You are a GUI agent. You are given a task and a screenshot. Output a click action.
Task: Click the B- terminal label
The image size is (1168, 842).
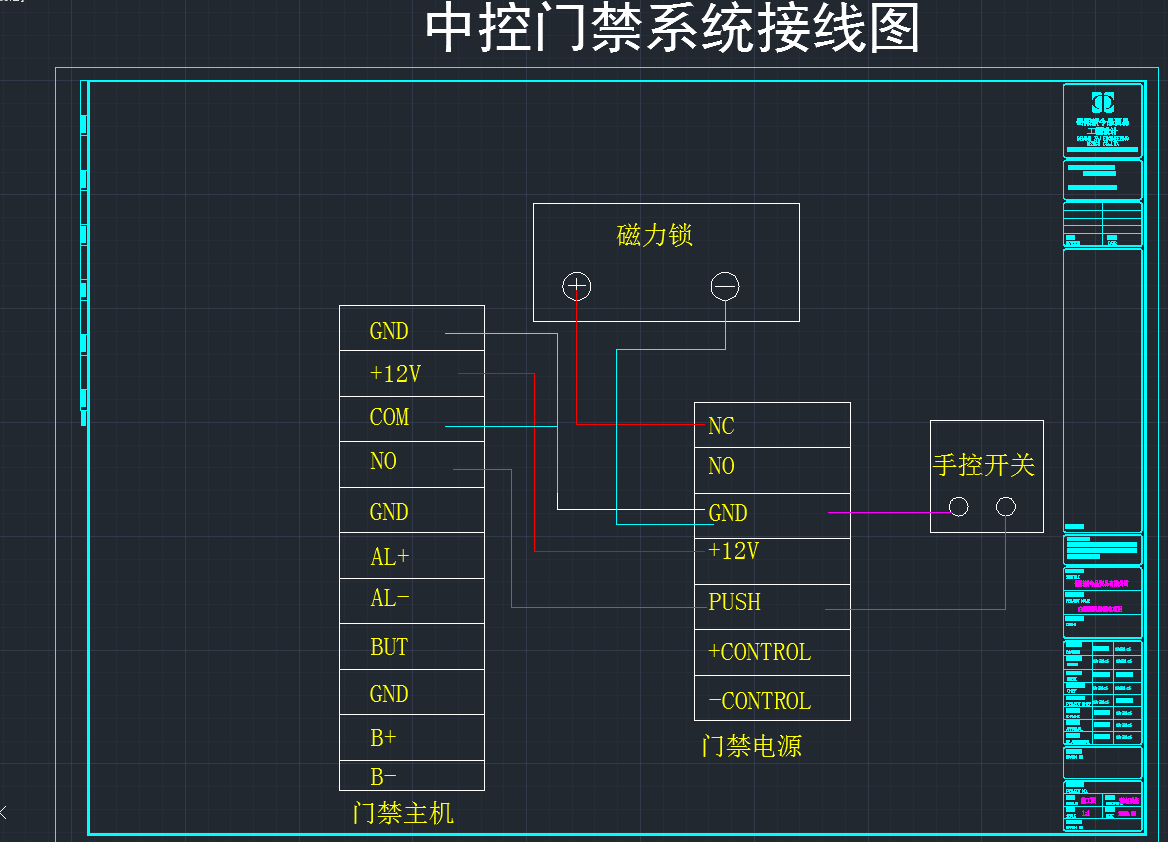tap(383, 777)
